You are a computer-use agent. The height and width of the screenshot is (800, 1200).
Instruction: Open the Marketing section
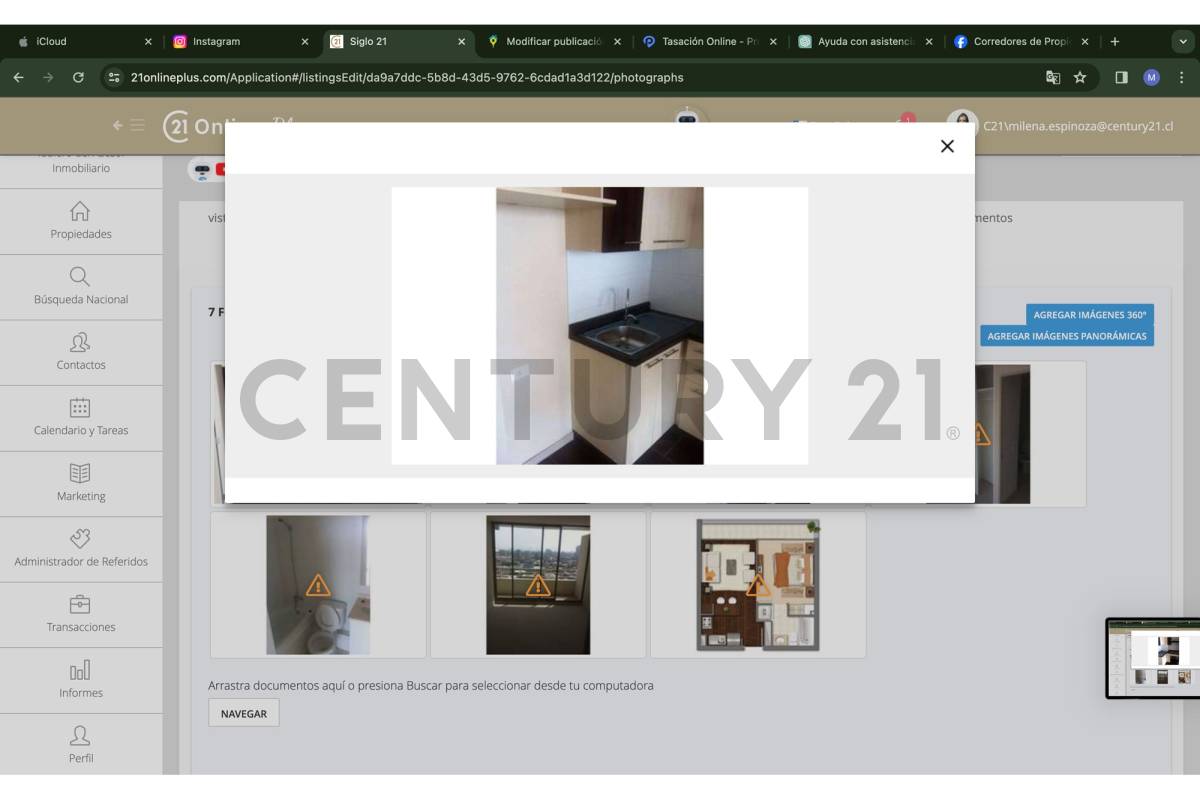pos(81,483)
